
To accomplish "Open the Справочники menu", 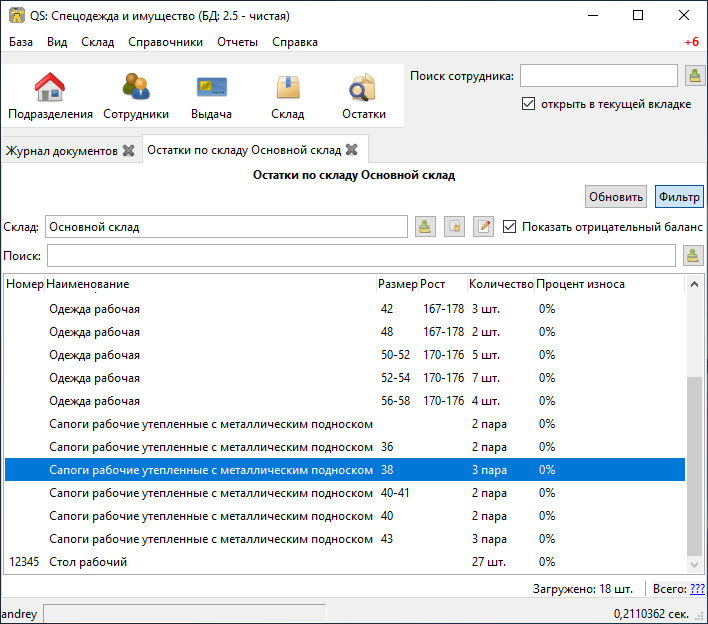I will coord(165,42).
